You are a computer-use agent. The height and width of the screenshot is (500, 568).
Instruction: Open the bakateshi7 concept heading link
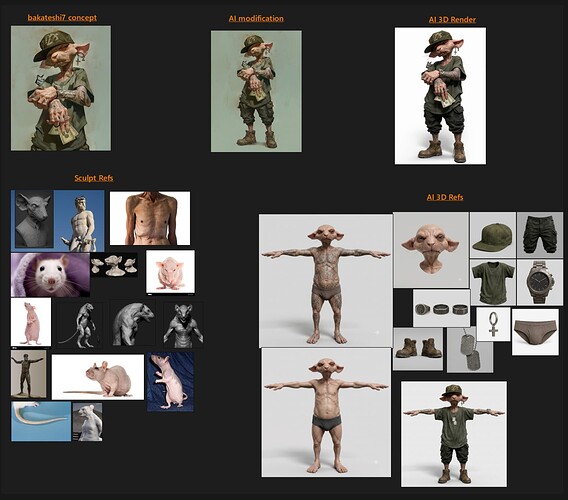[x=62, y=17]
